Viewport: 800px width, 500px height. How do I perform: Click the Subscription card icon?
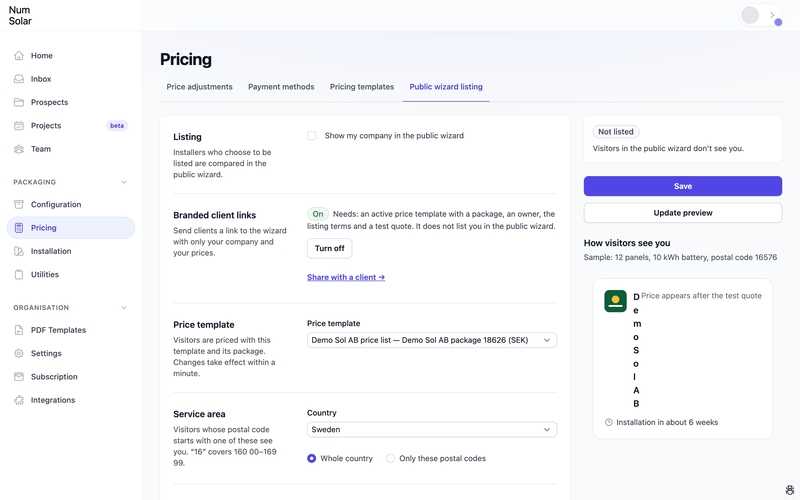pyautogui.click(x=19, y=377)
